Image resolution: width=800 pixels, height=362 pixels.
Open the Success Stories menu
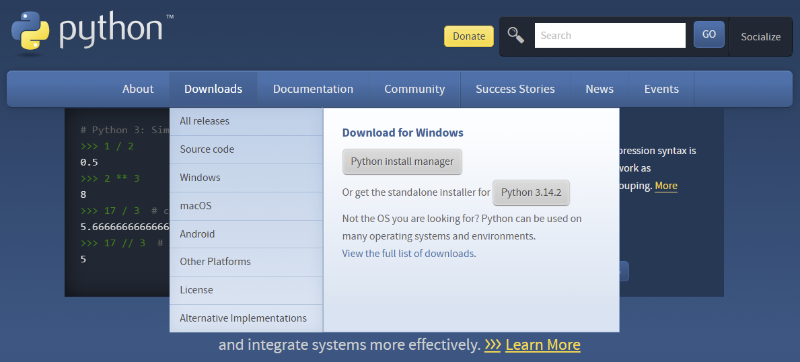[515, 89]
